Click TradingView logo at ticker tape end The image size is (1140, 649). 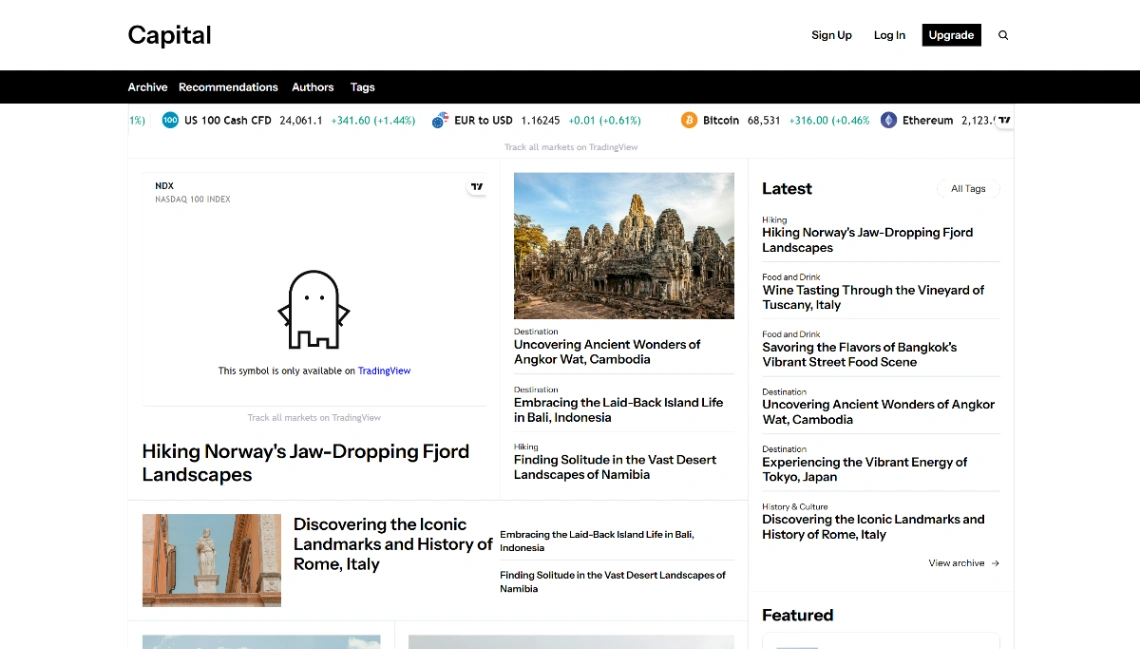[1004, 120]
